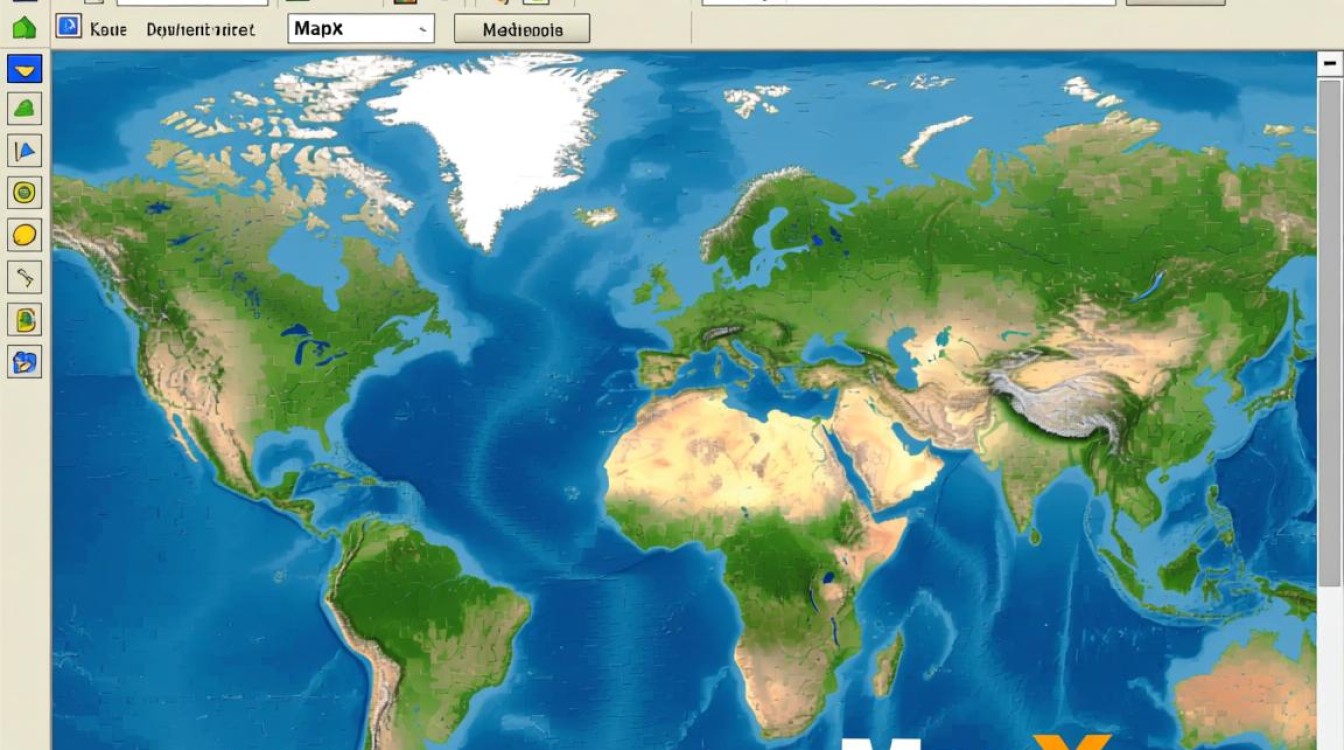Select the polyline measuring tool
The image size is (1344, 750).
click(24, 276)
